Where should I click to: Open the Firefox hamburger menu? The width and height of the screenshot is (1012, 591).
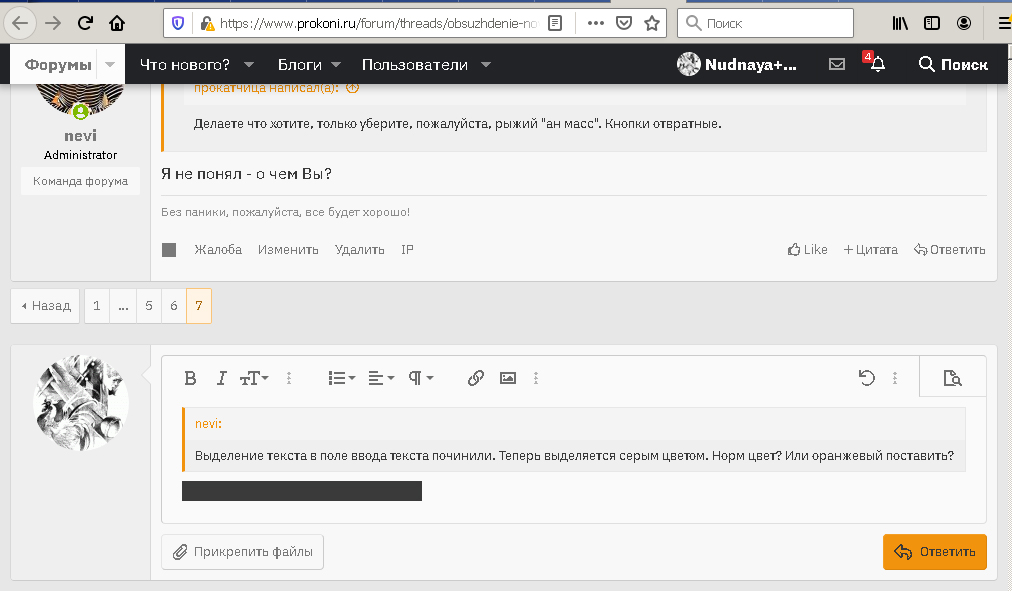[x=1003, y=22]
